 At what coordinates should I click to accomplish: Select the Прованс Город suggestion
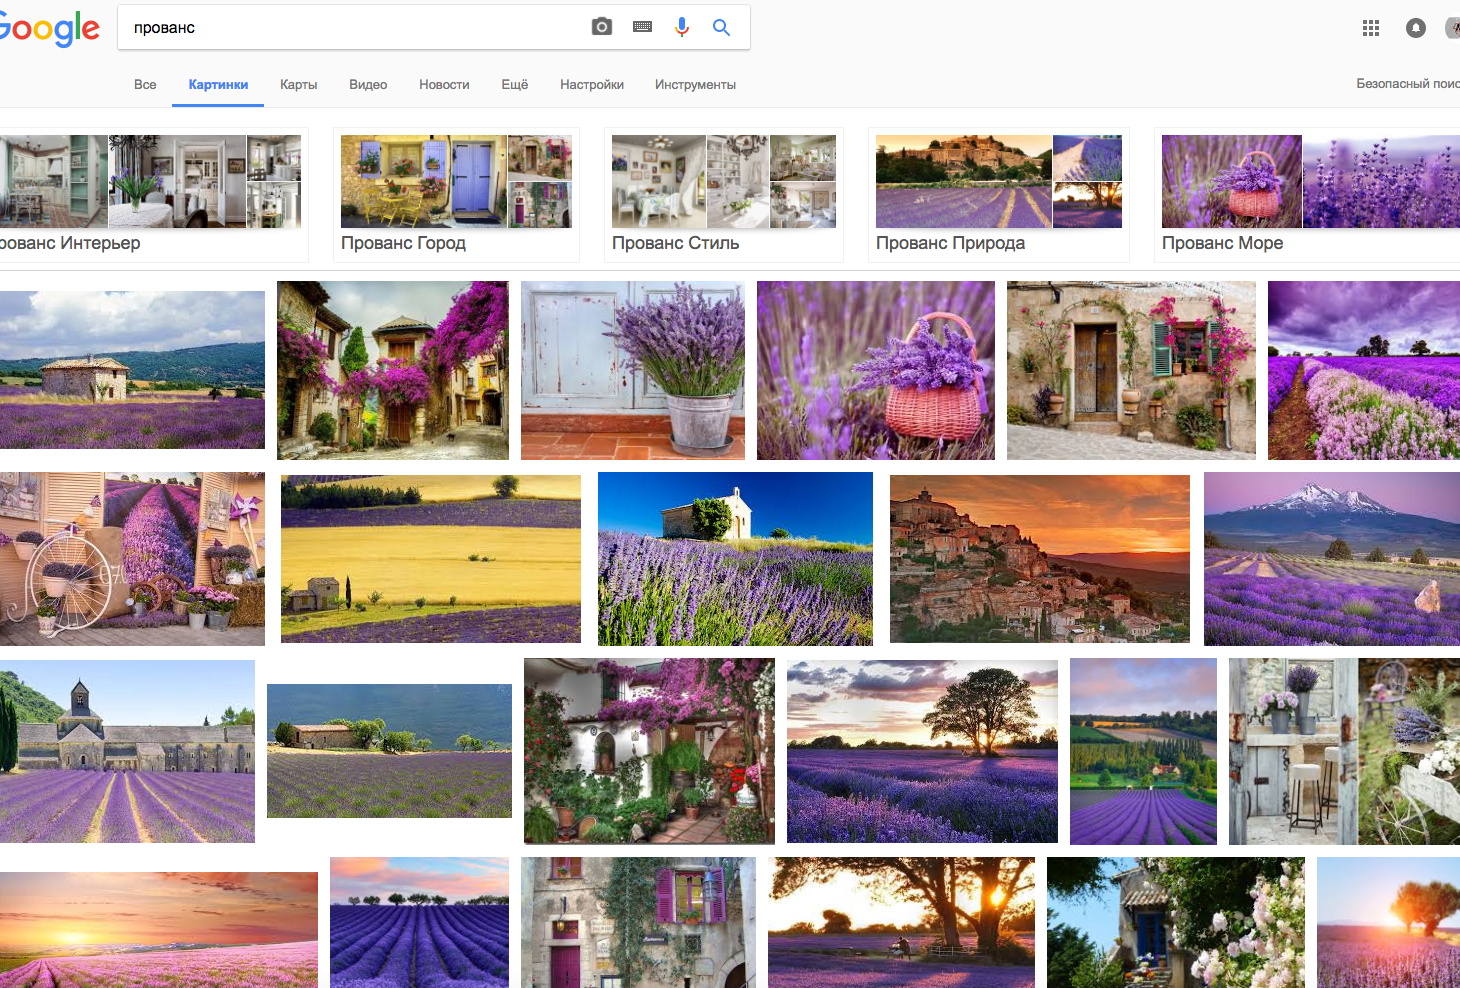pos(456,195)
